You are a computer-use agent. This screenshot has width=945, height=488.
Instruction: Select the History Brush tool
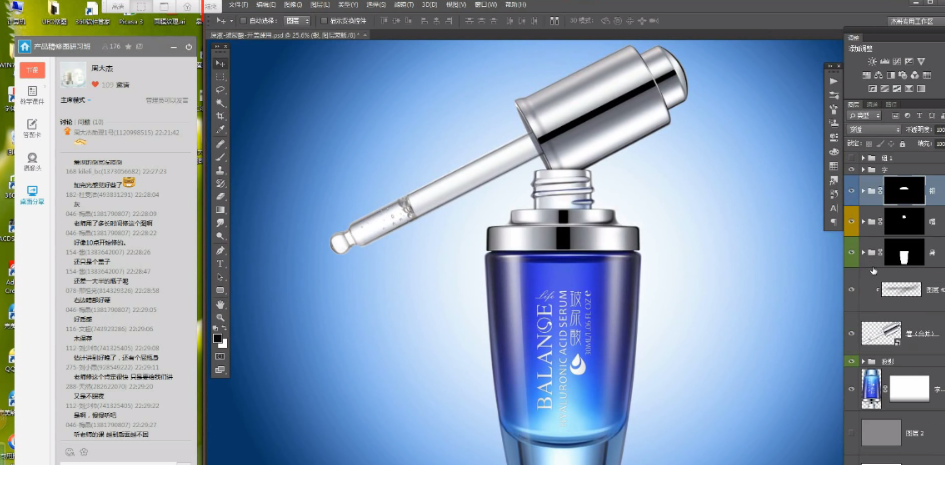click(x=221, y=184)
